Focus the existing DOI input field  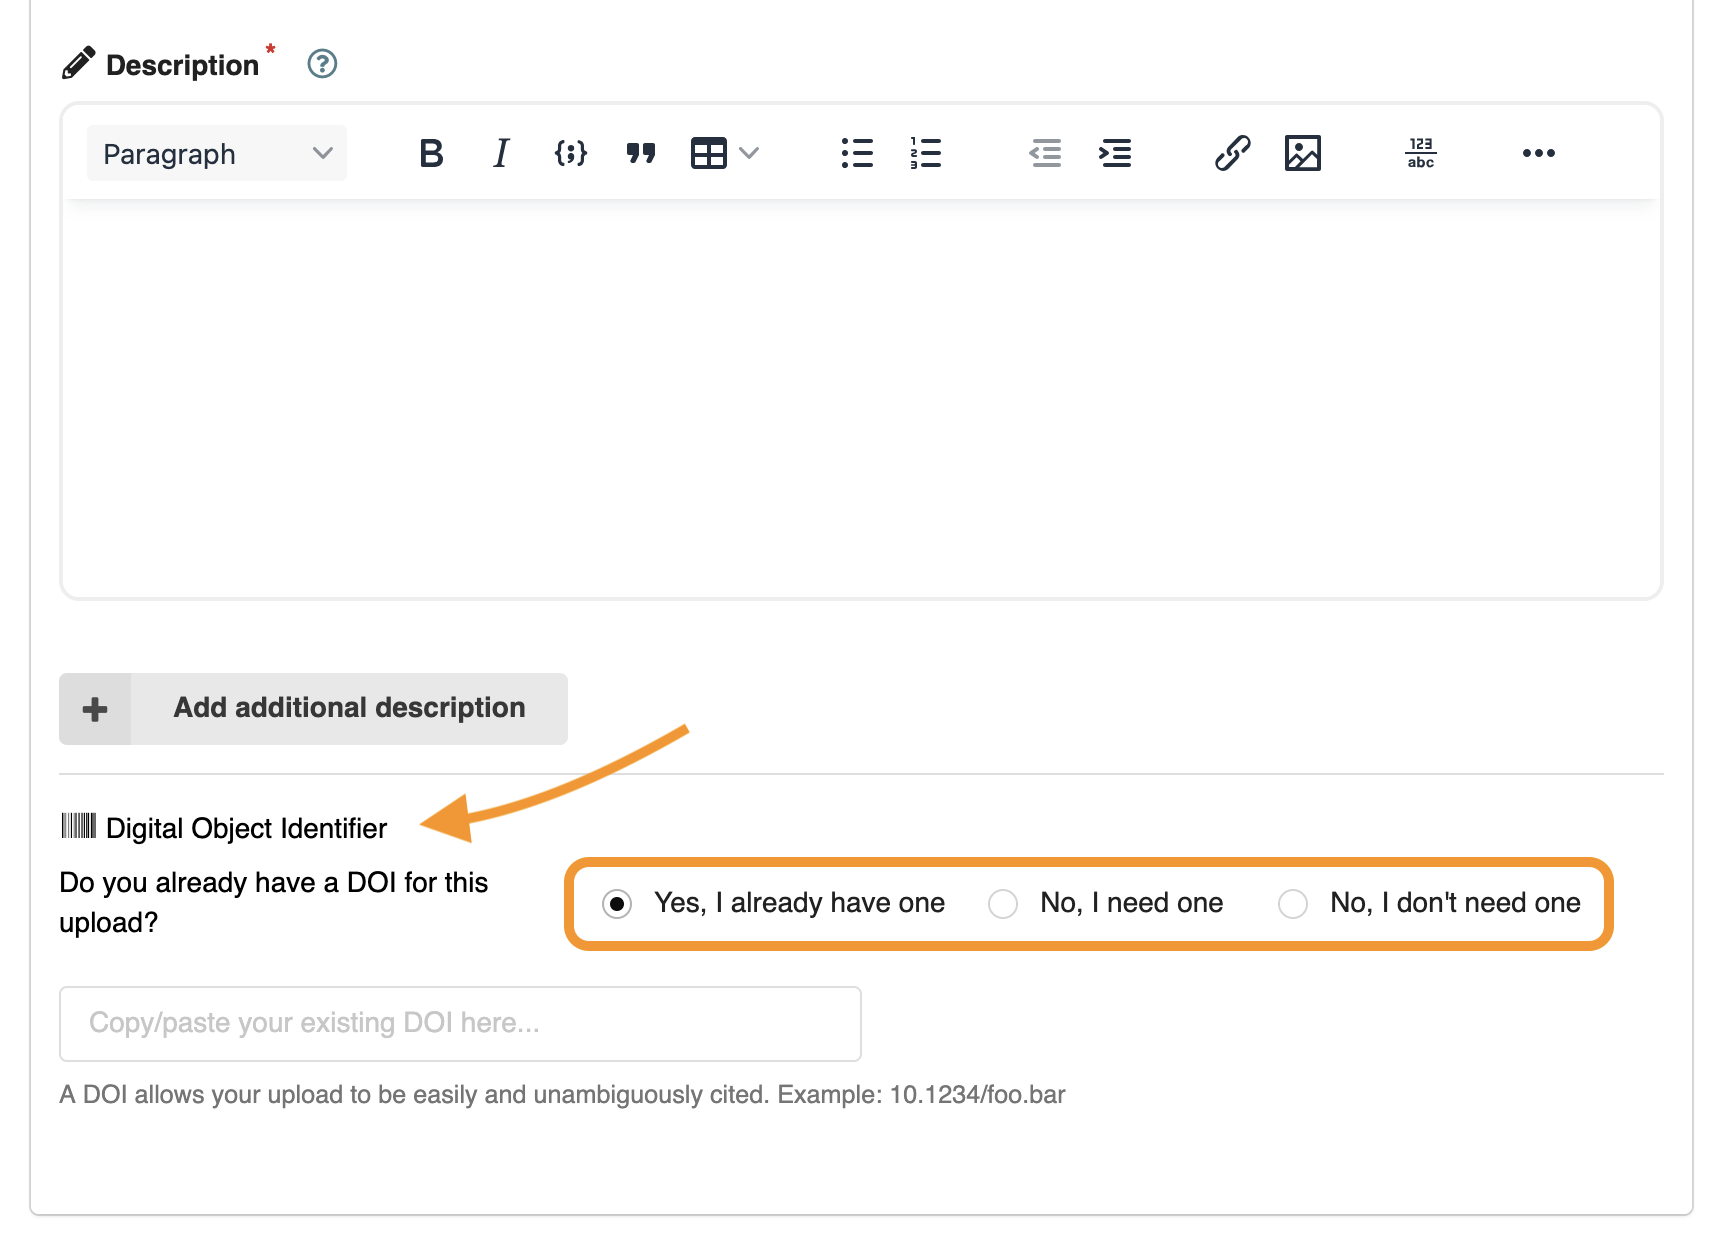[460, 1024]
